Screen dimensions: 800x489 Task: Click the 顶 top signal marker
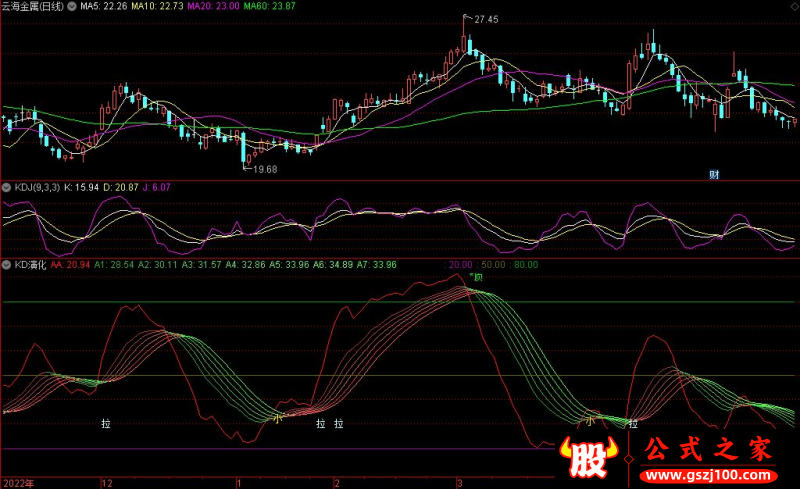(477, 275)
